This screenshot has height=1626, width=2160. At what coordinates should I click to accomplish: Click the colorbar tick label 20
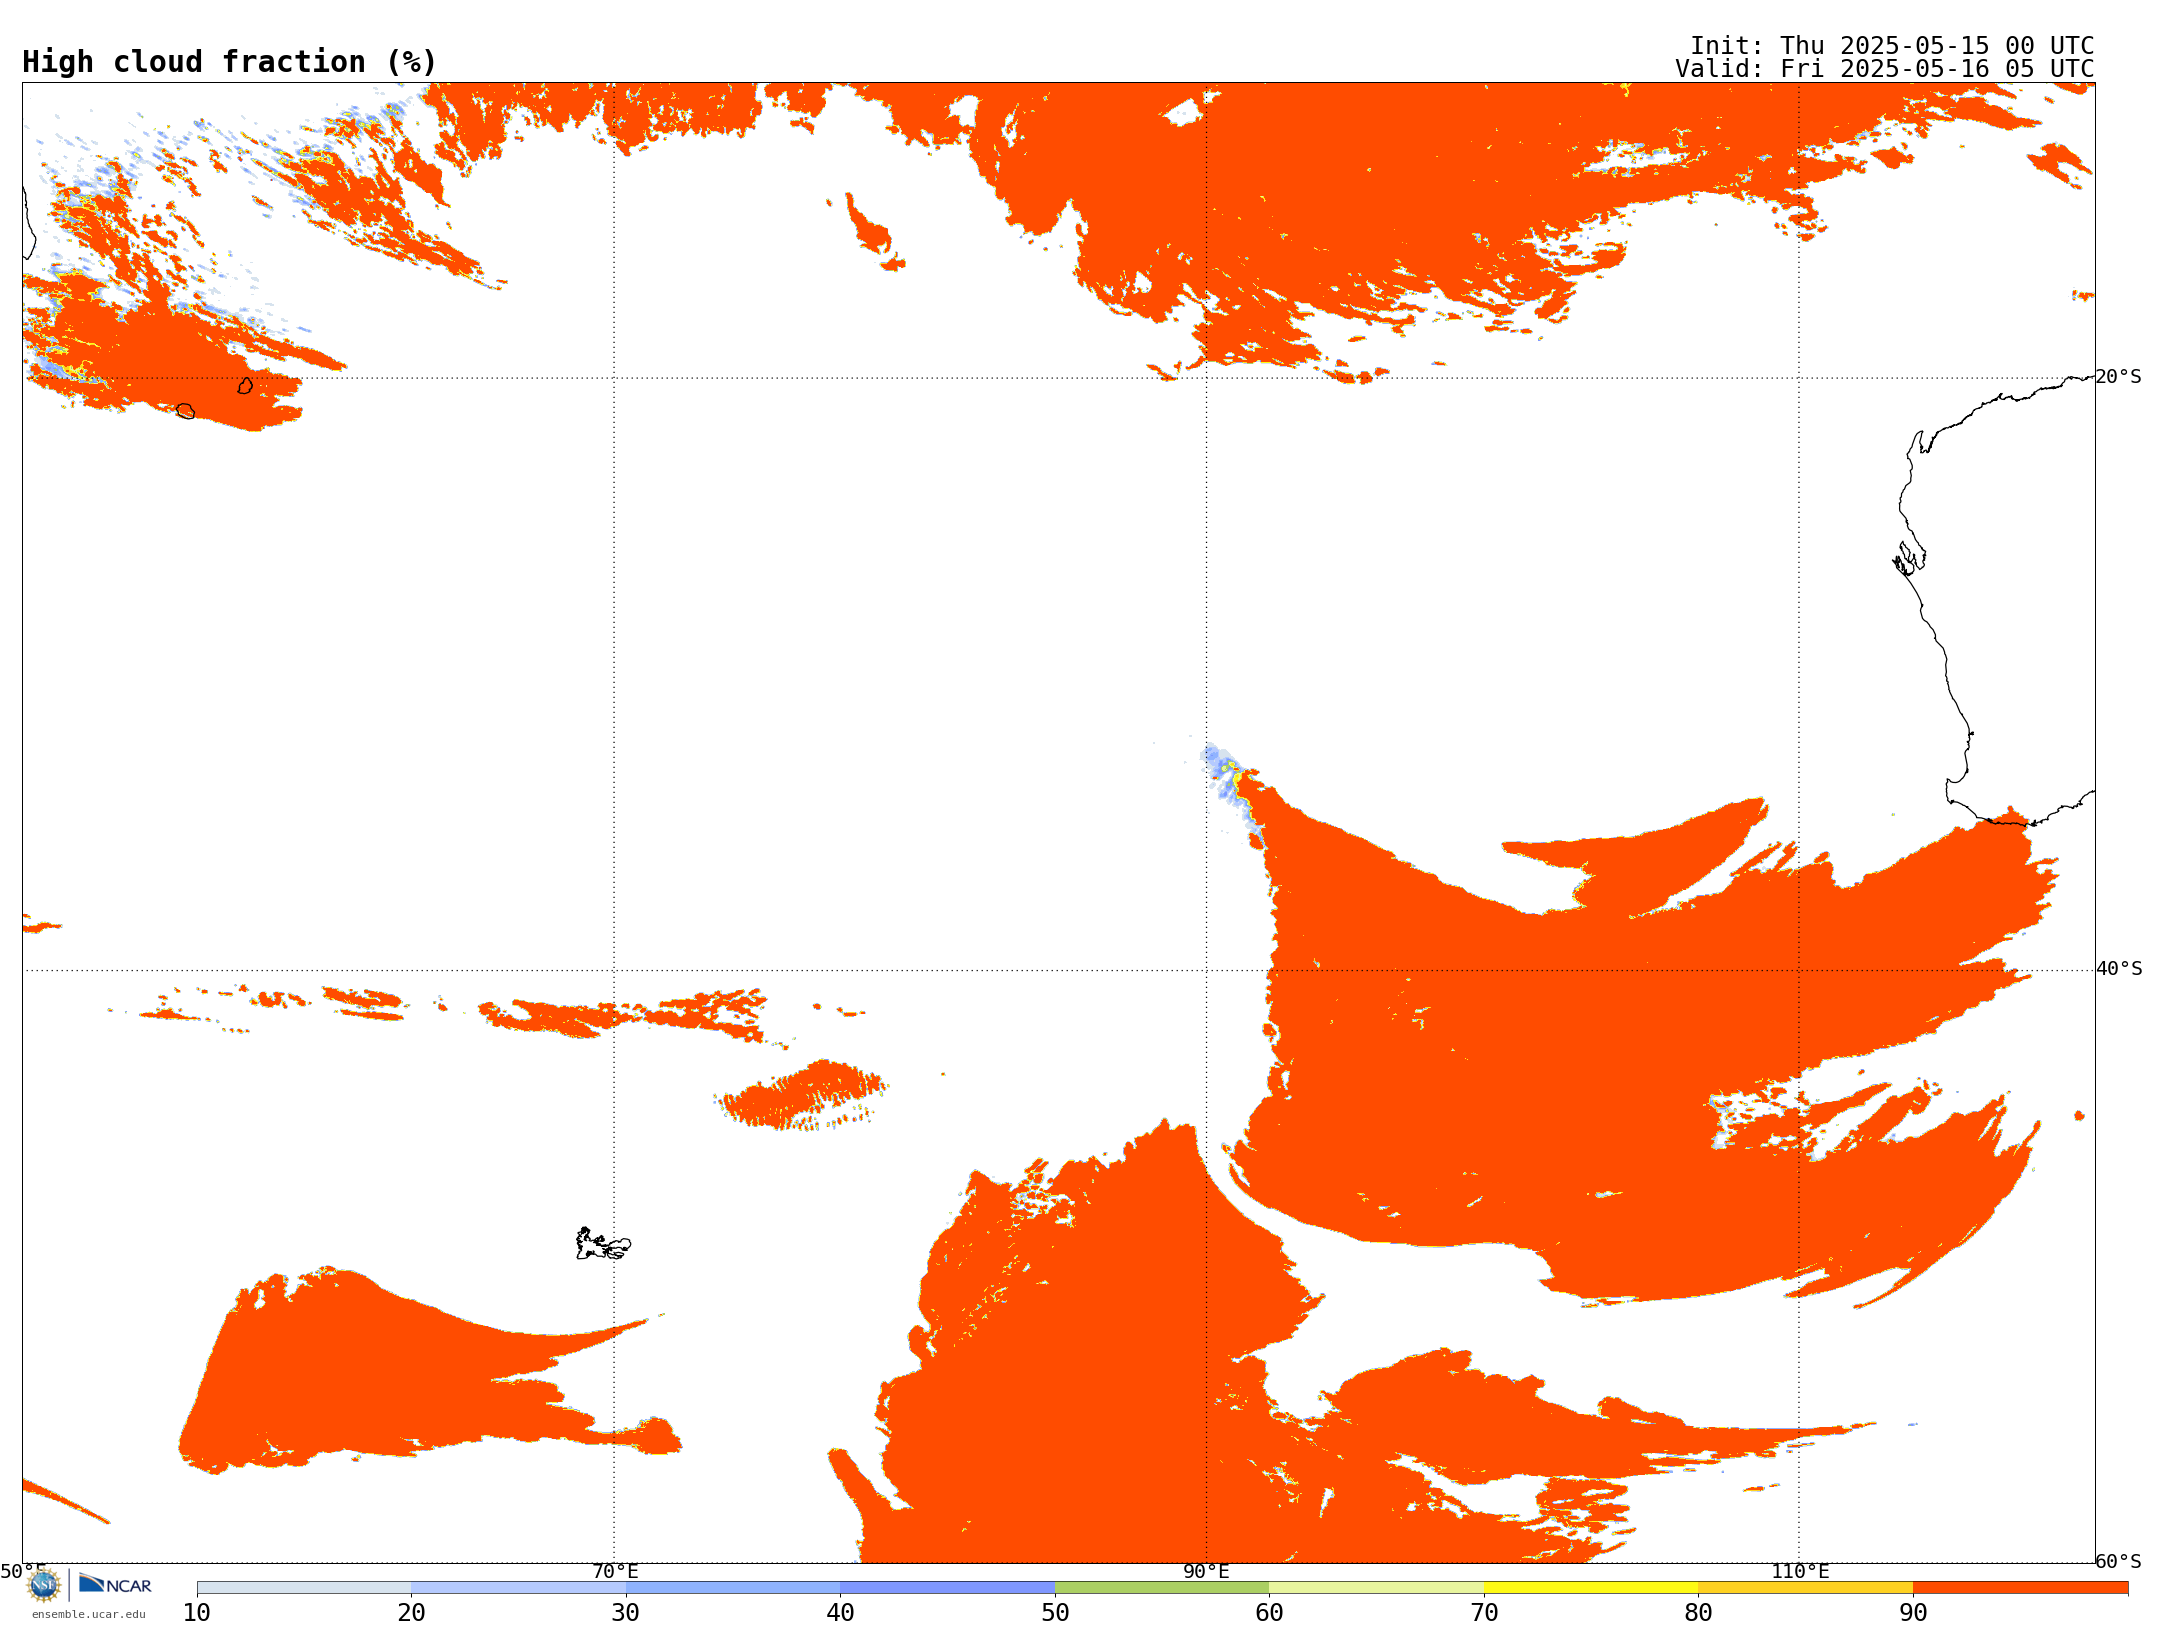[x=411, y=1613]
